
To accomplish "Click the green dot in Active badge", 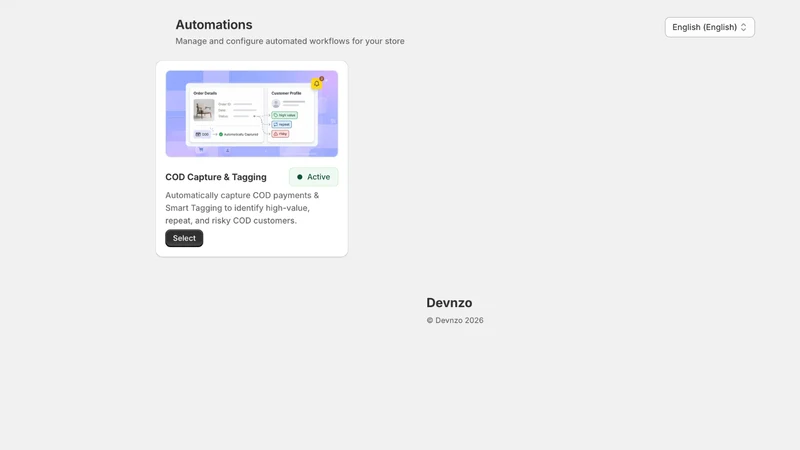I will (300, 177).
